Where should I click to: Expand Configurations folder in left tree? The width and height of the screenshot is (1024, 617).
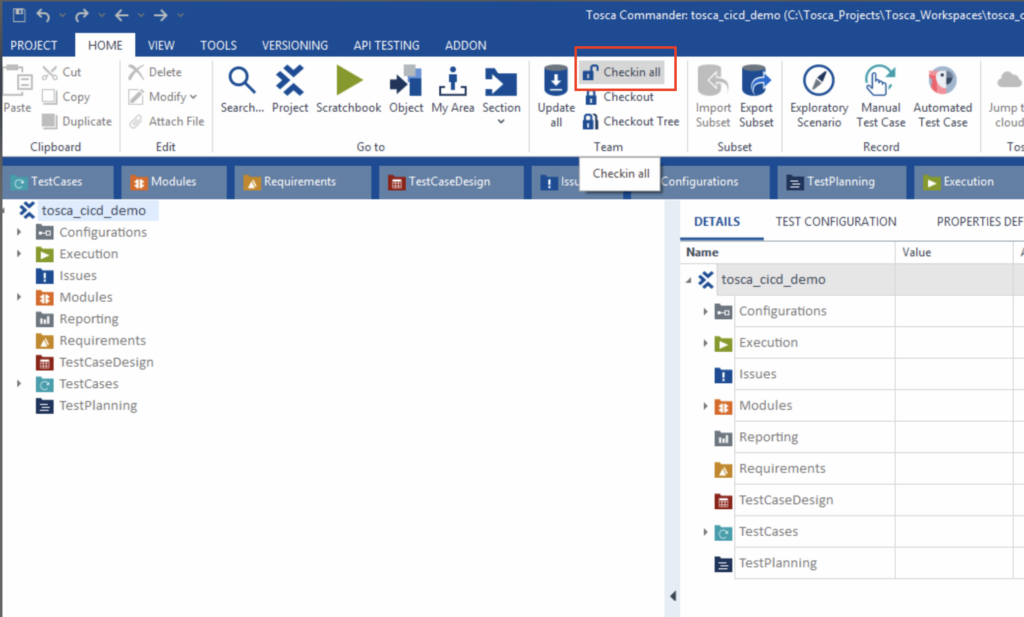(x=19, y=232)
